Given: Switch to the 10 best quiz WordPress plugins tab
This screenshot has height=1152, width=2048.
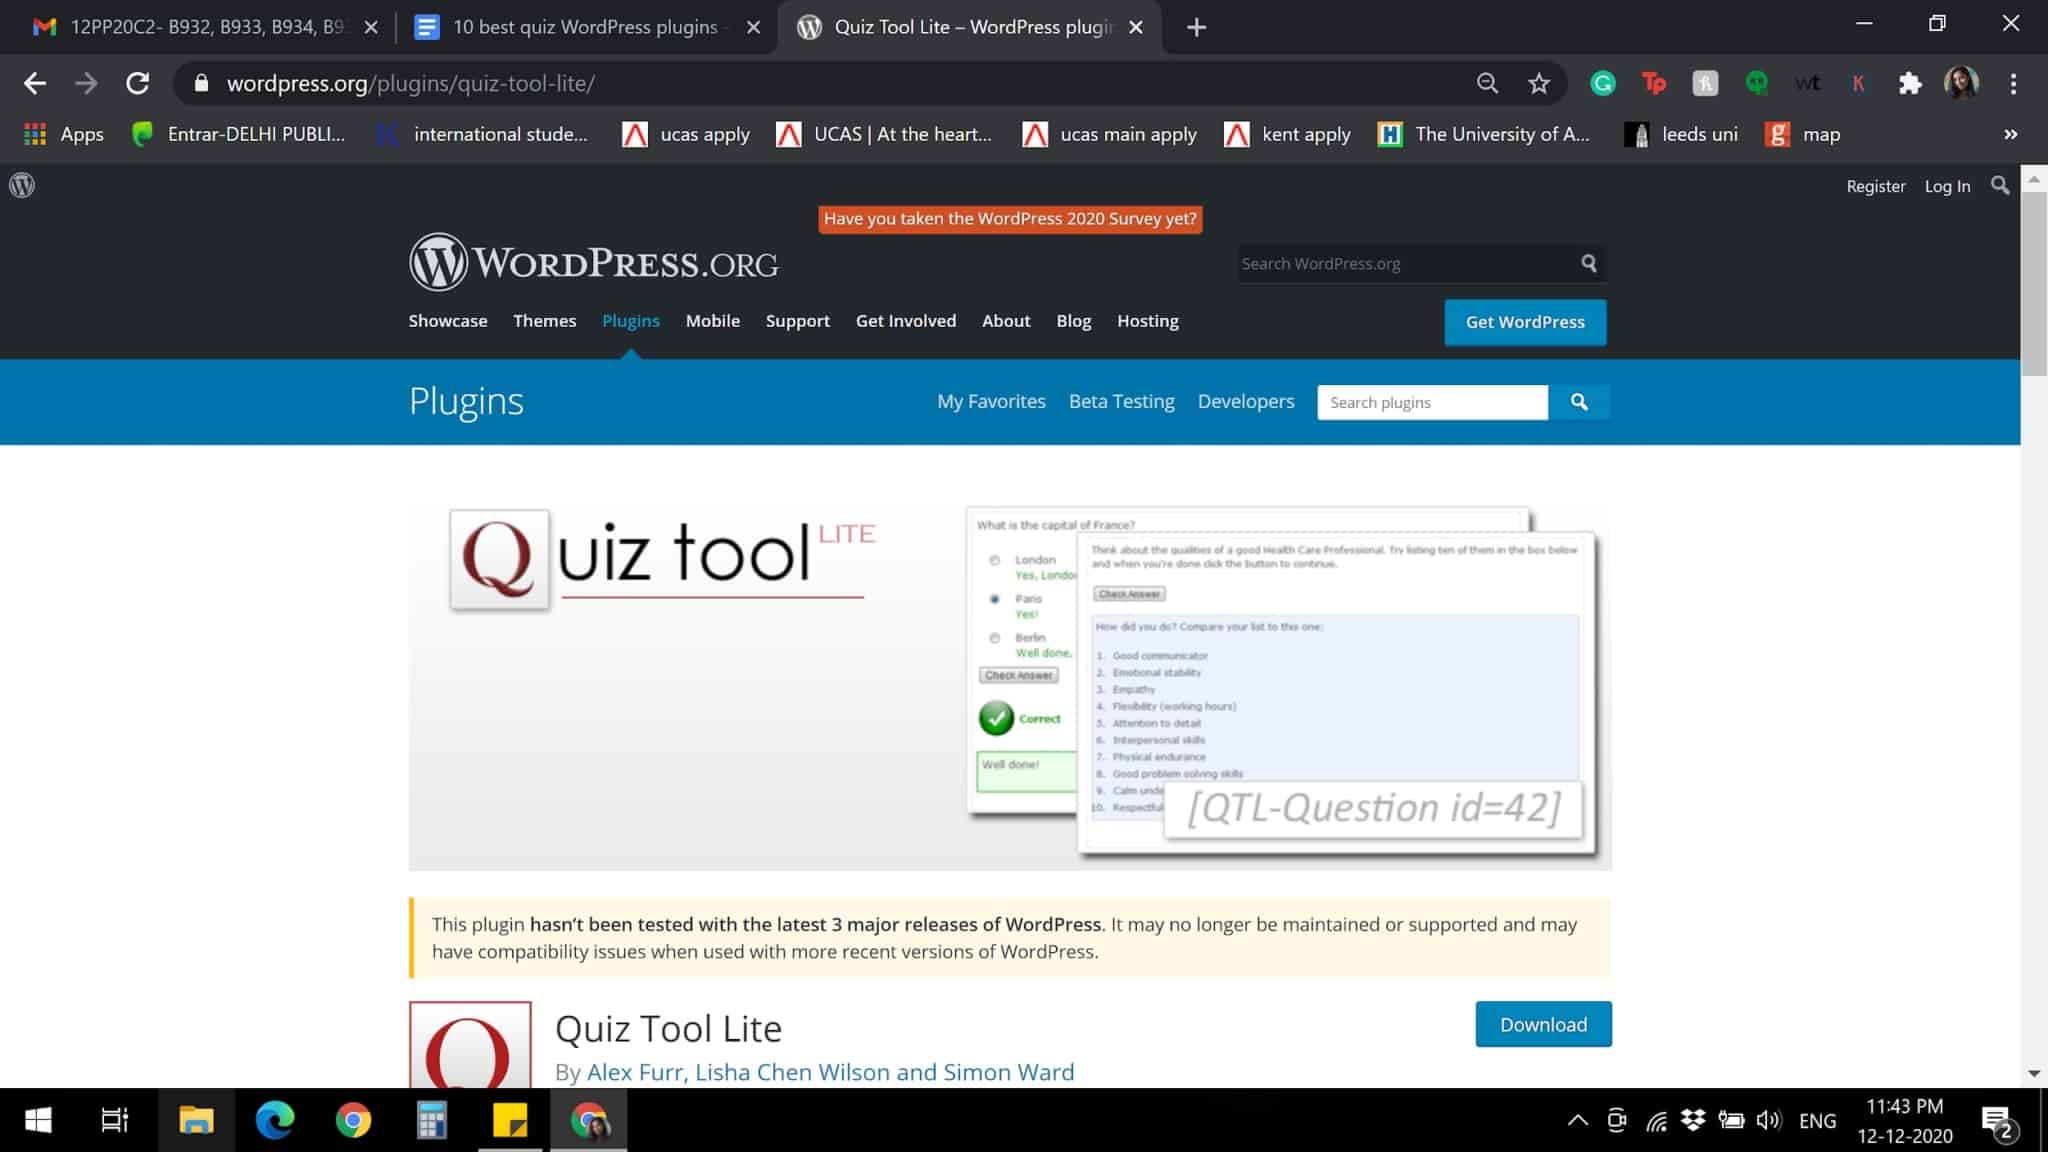Looking at the screenshot, I should pyautogui.click(x=585, y=27).
